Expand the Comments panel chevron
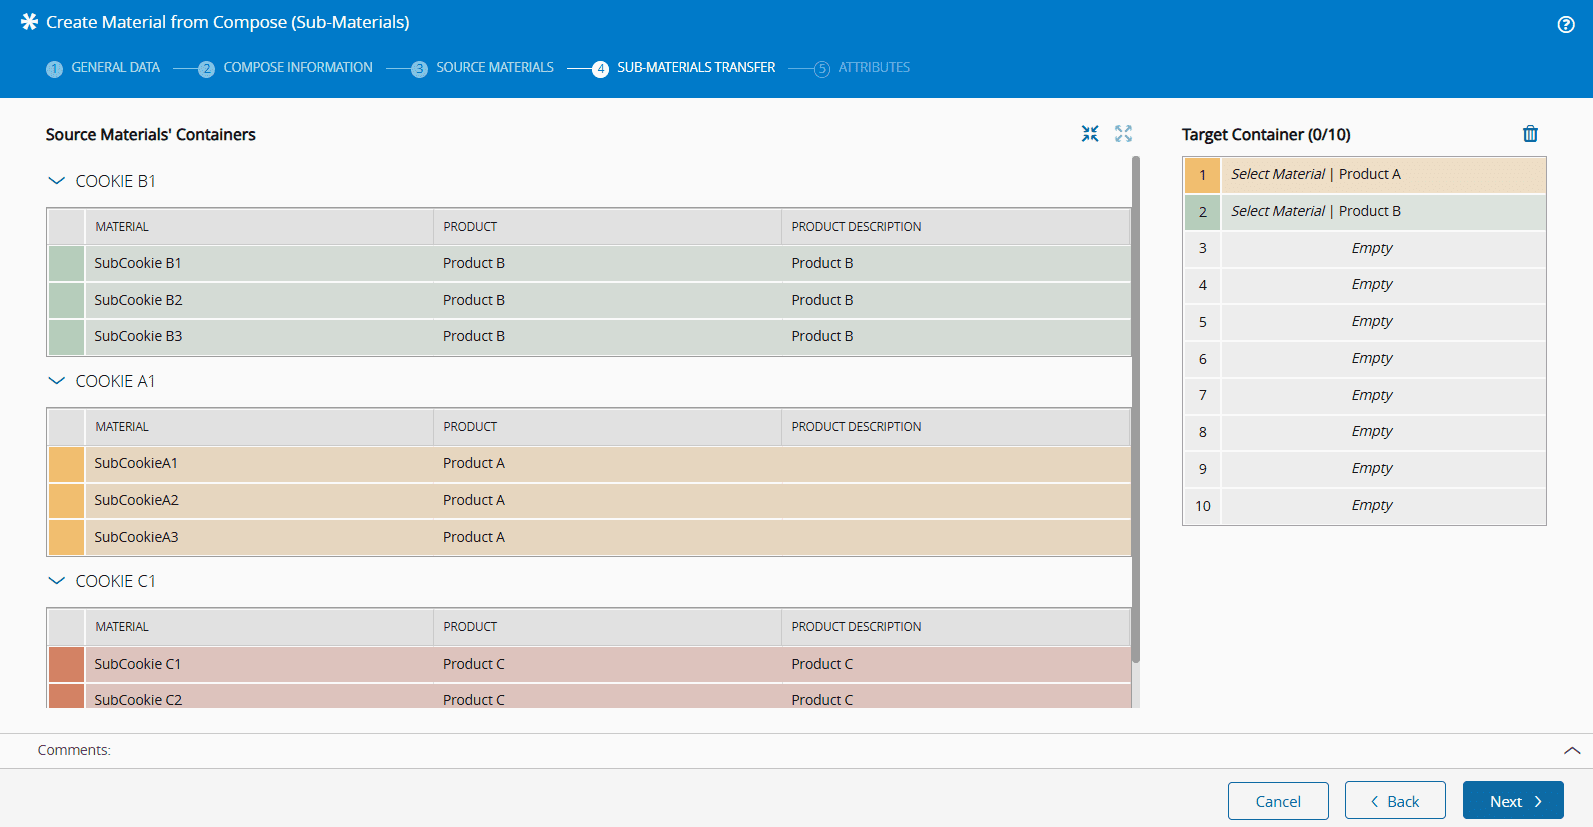The width and height of the screenshot is (1593, 827). pyautogui.click(x=1572, y=750)
